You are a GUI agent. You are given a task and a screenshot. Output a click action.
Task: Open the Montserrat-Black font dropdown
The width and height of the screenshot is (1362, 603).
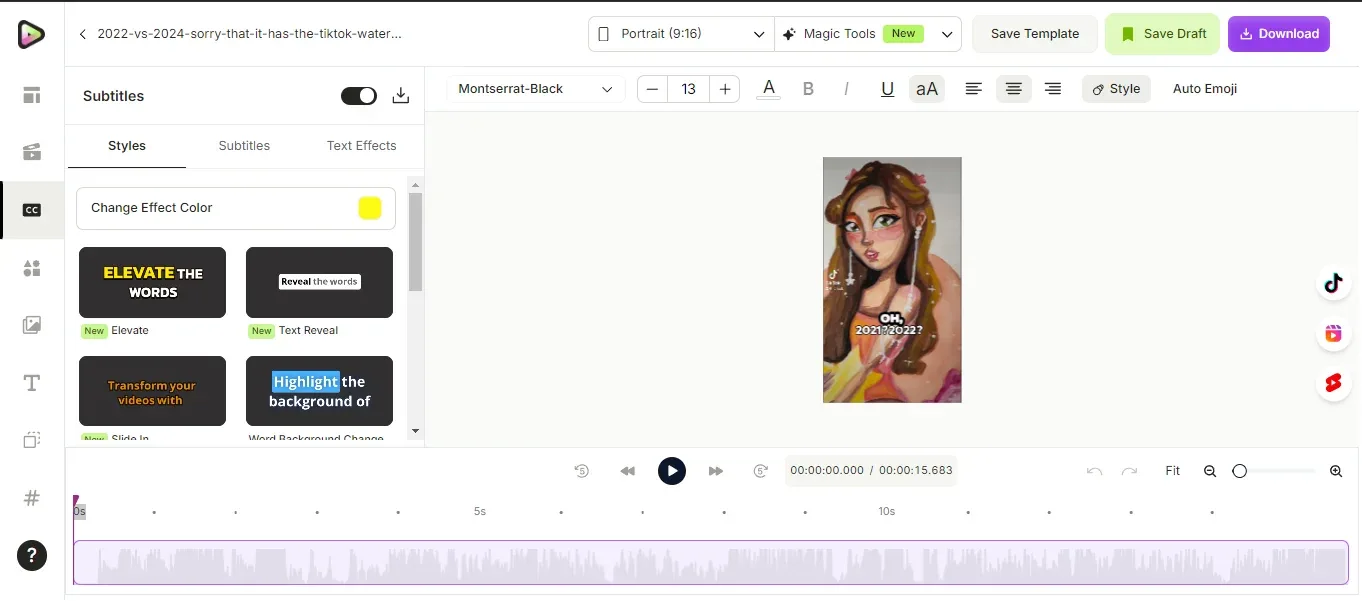pyautogui.click(x=535, y=89)
